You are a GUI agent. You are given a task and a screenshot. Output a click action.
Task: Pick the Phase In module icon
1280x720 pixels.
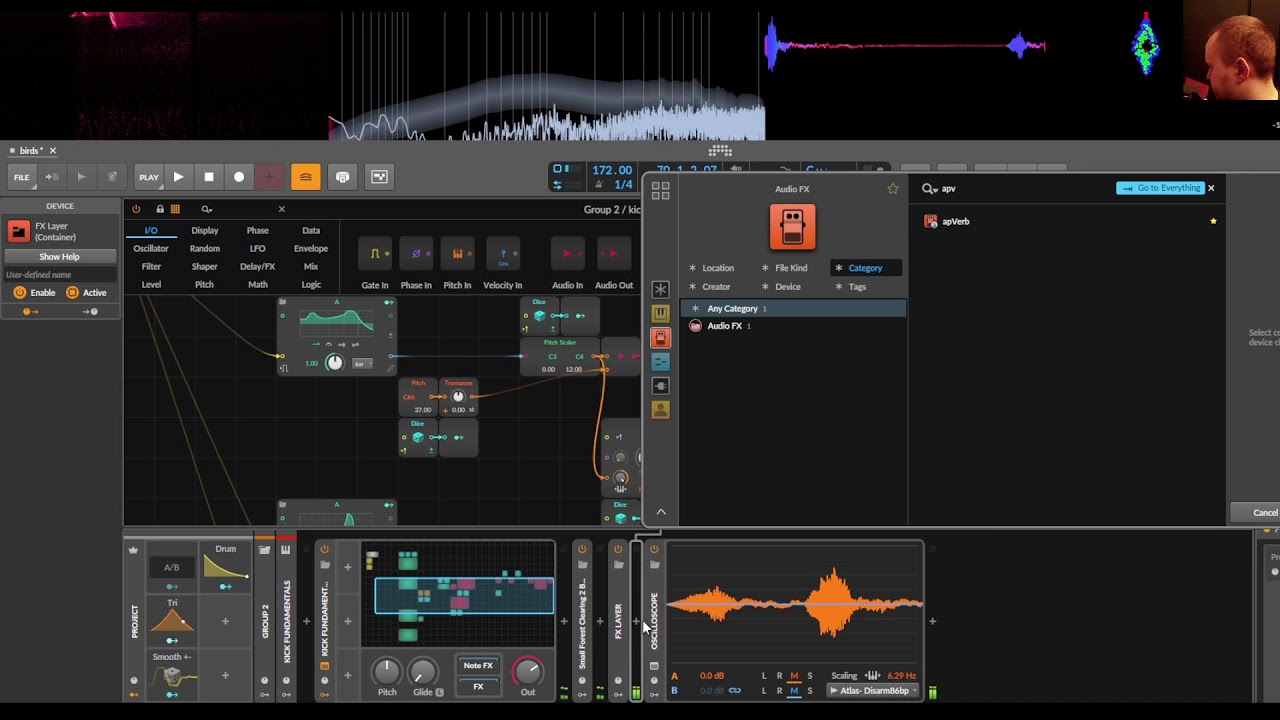coord(416,254)
